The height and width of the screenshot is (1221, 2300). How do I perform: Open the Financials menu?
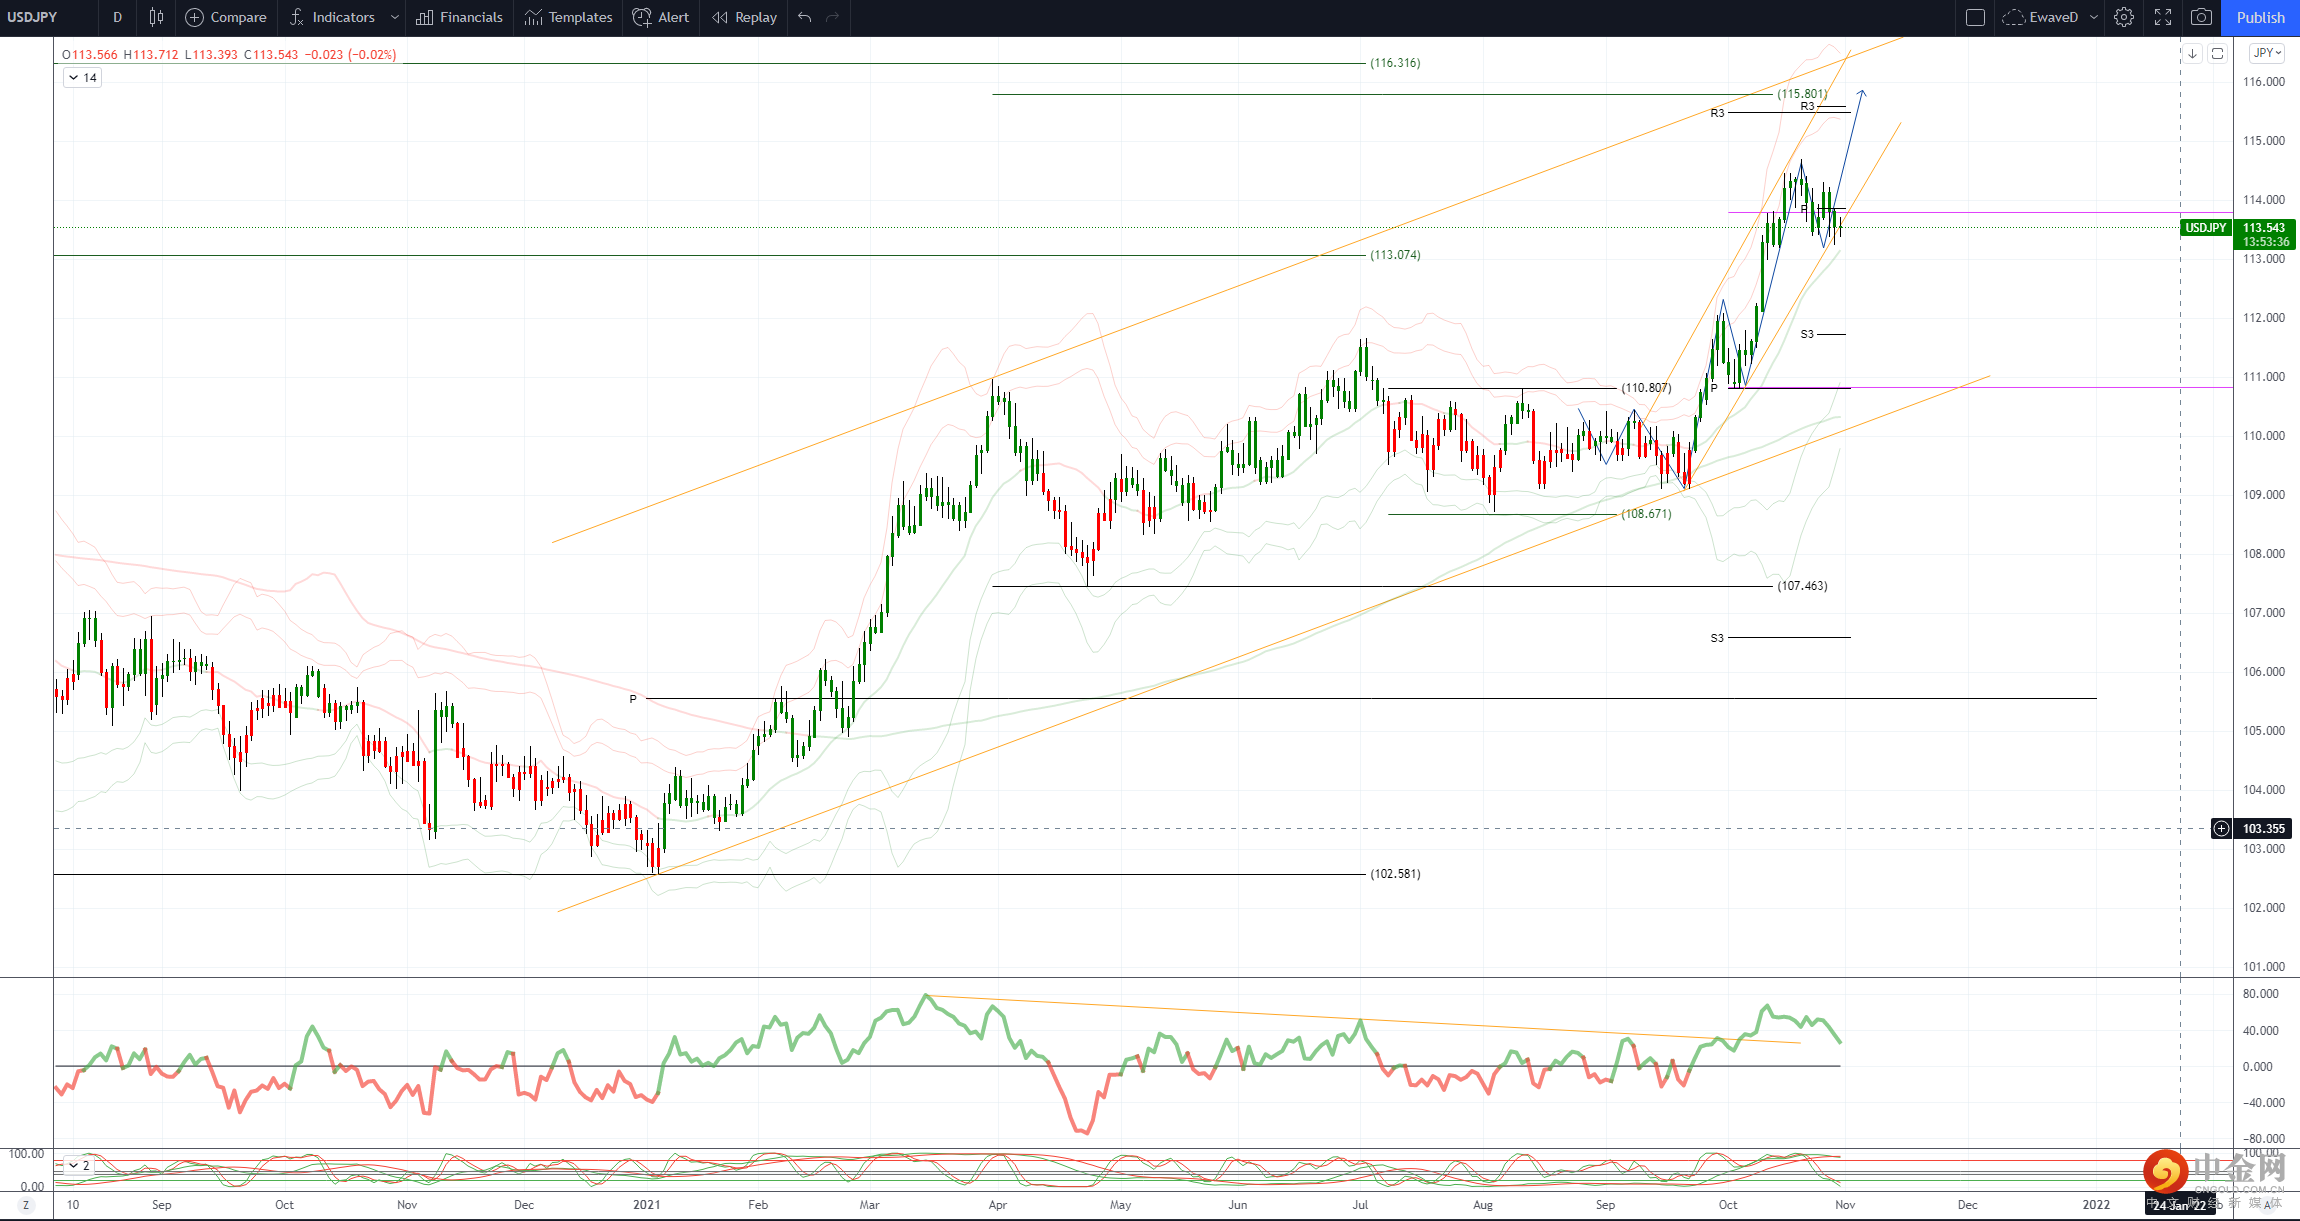tap(460, 17)
